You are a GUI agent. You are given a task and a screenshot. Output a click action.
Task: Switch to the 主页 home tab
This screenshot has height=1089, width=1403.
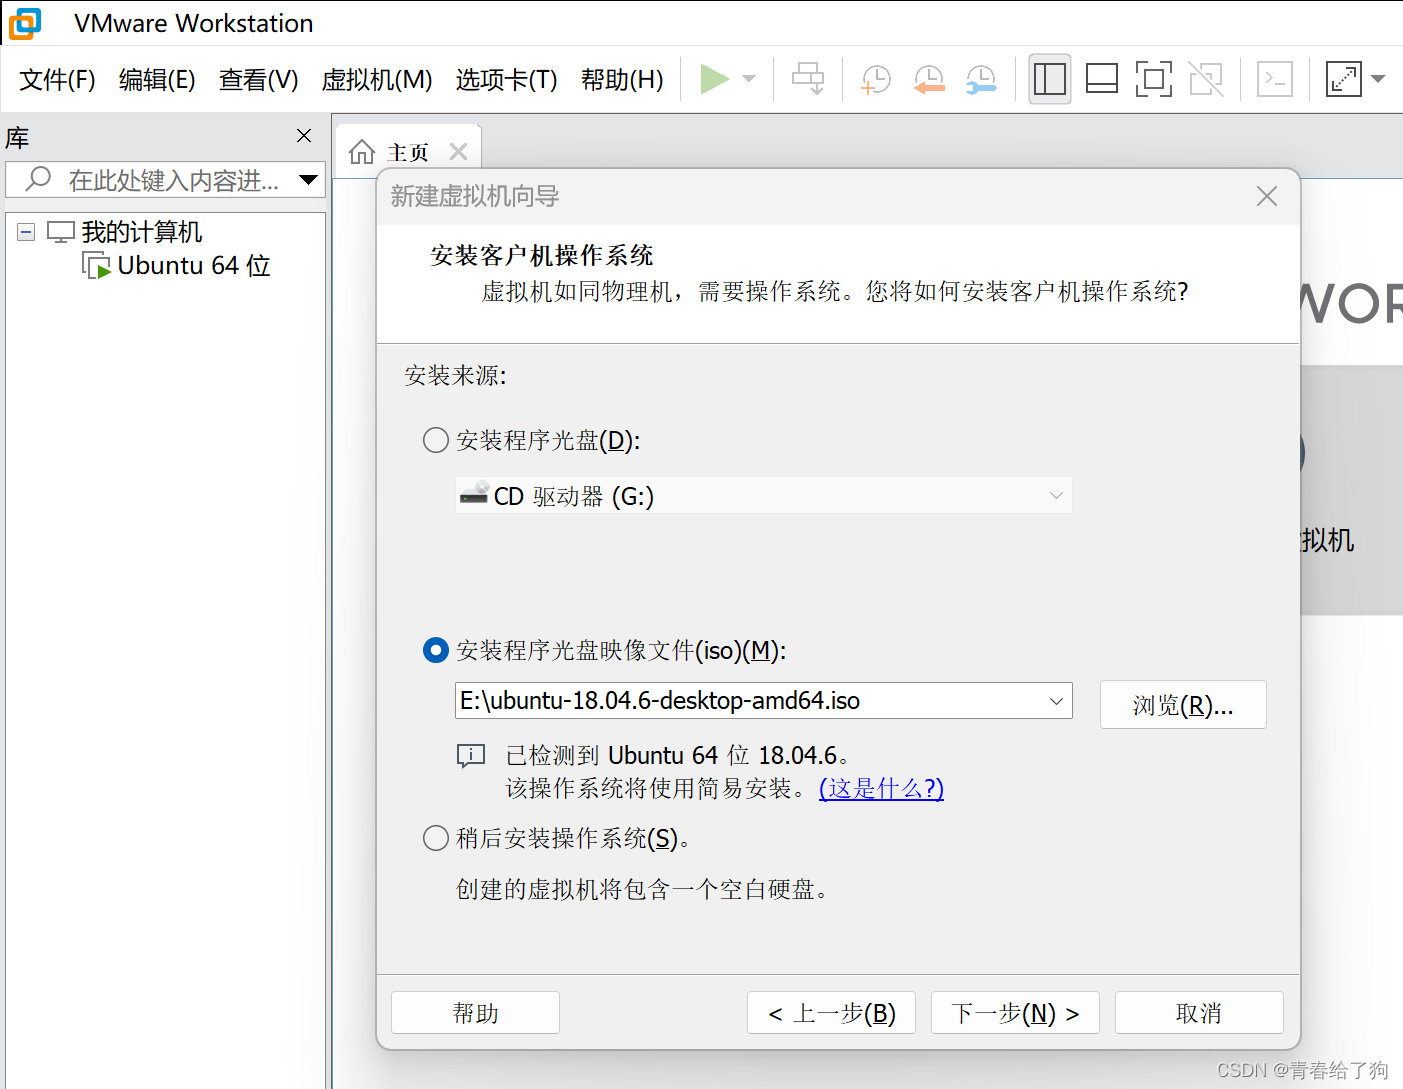[x=408, y=152]
